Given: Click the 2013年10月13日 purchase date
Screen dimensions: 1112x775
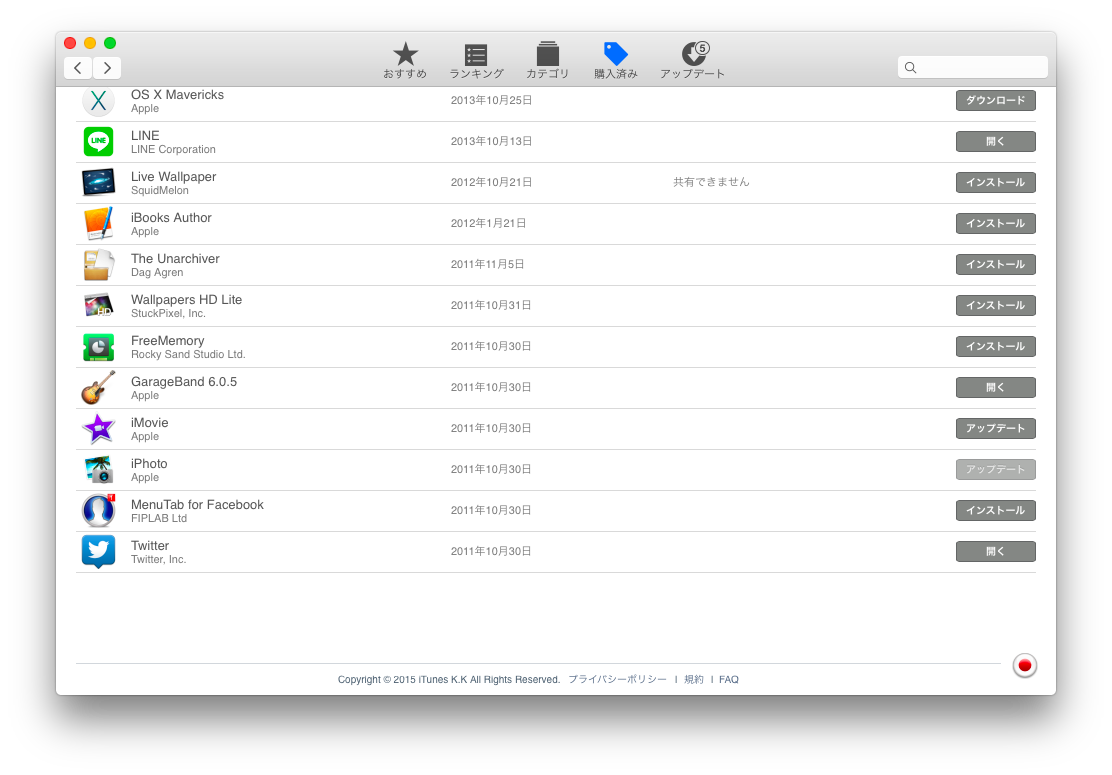Looking at the screenshot, I should point(491,141).
